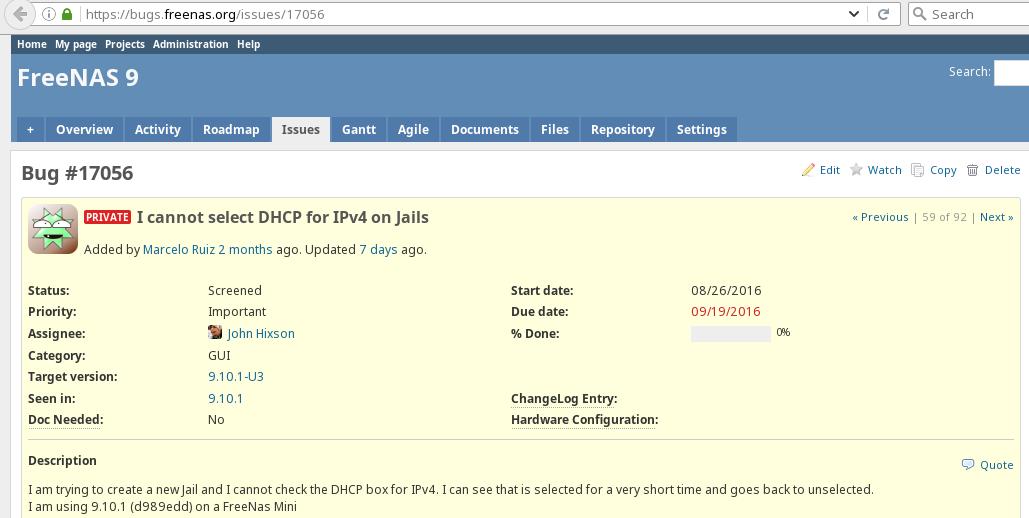Click the Category value GUI

pos(219,355)
